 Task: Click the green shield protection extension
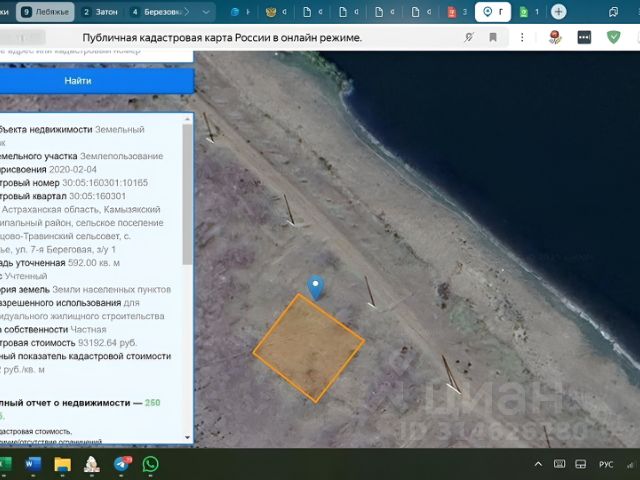[x=613, y=37]
